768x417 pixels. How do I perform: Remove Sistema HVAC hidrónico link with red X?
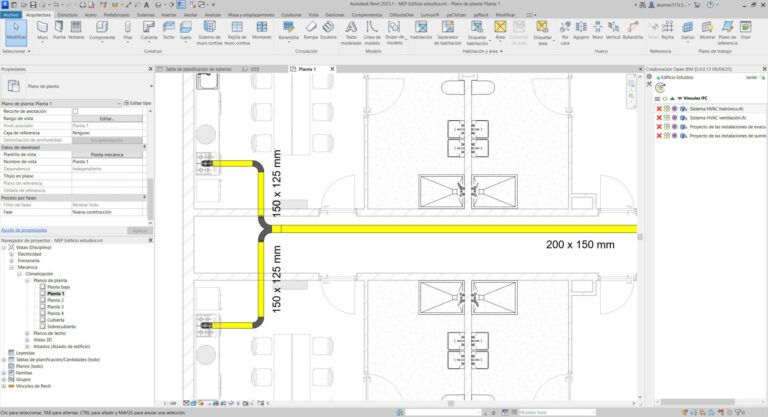point(659,109)
